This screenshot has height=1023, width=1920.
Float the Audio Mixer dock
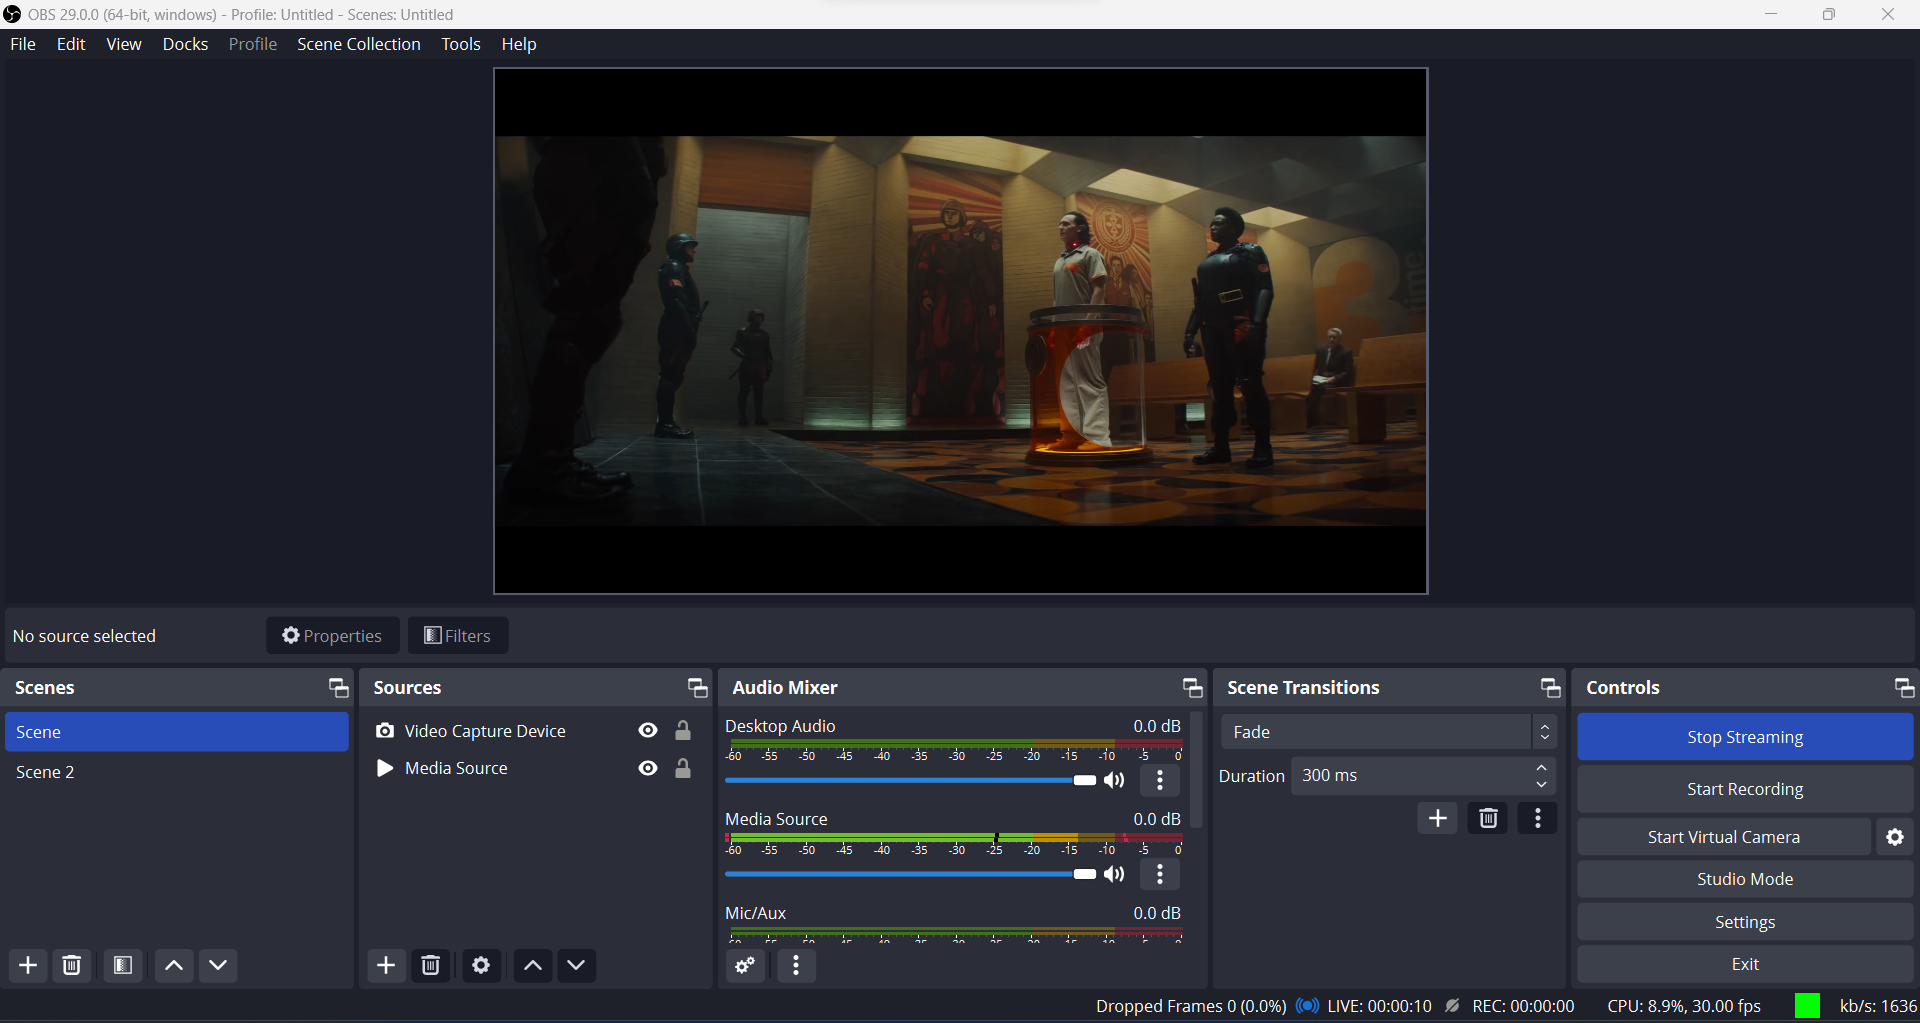[1192, 688]
